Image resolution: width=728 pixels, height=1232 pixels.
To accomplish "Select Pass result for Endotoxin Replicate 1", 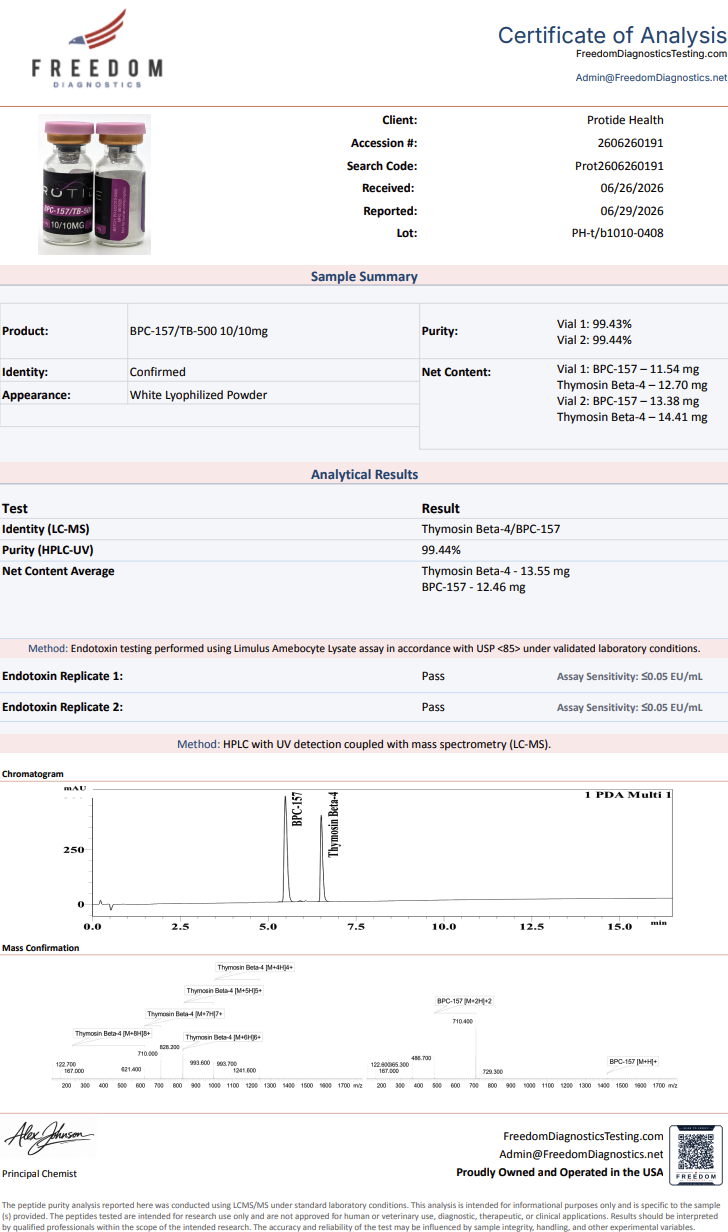I will pyautogui.click(x=433, y=676).
